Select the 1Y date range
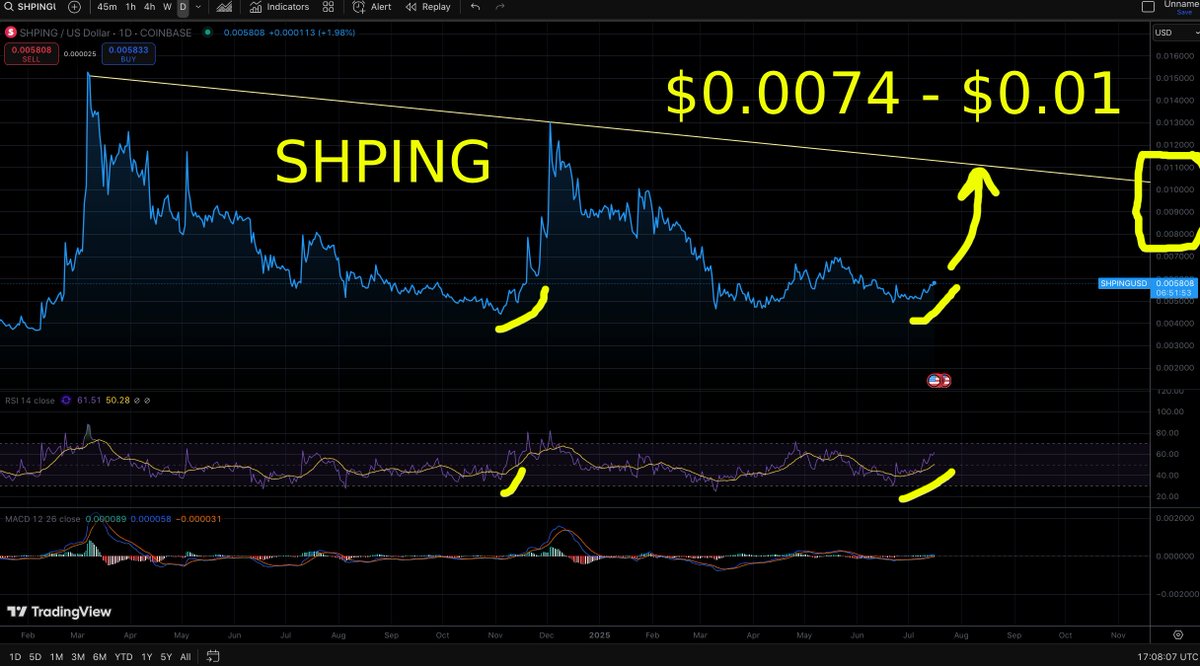Viewport: 1200px width, 666px height. (147, 657)
